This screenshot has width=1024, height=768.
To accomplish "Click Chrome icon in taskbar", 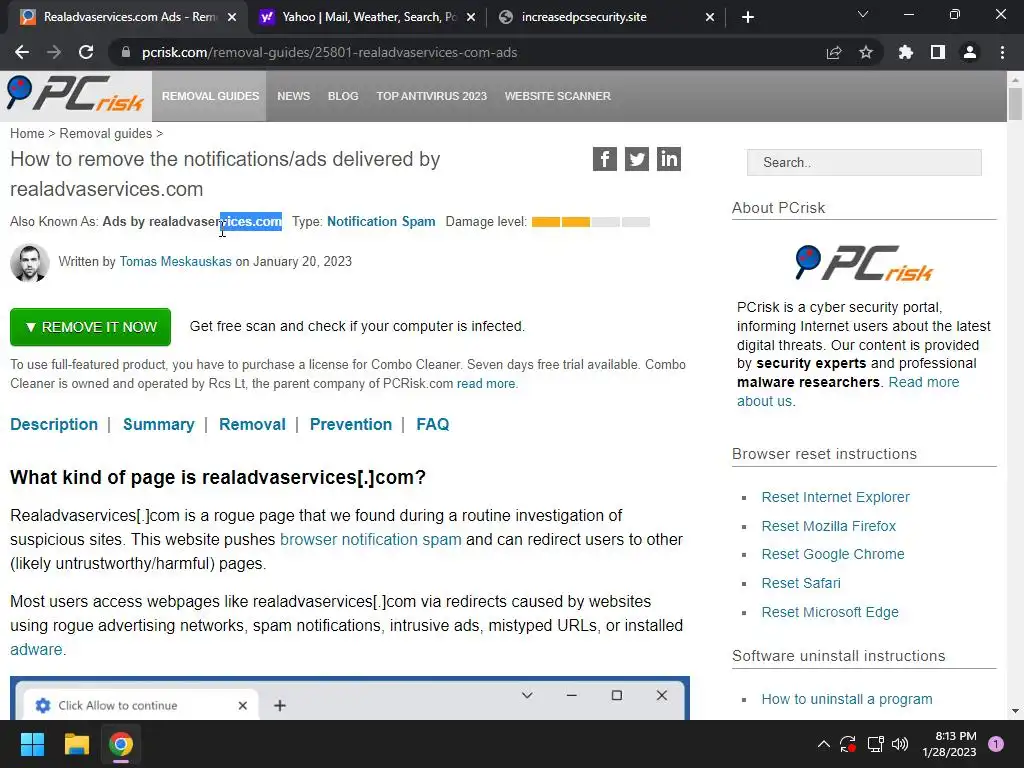I will pos(121,744).
